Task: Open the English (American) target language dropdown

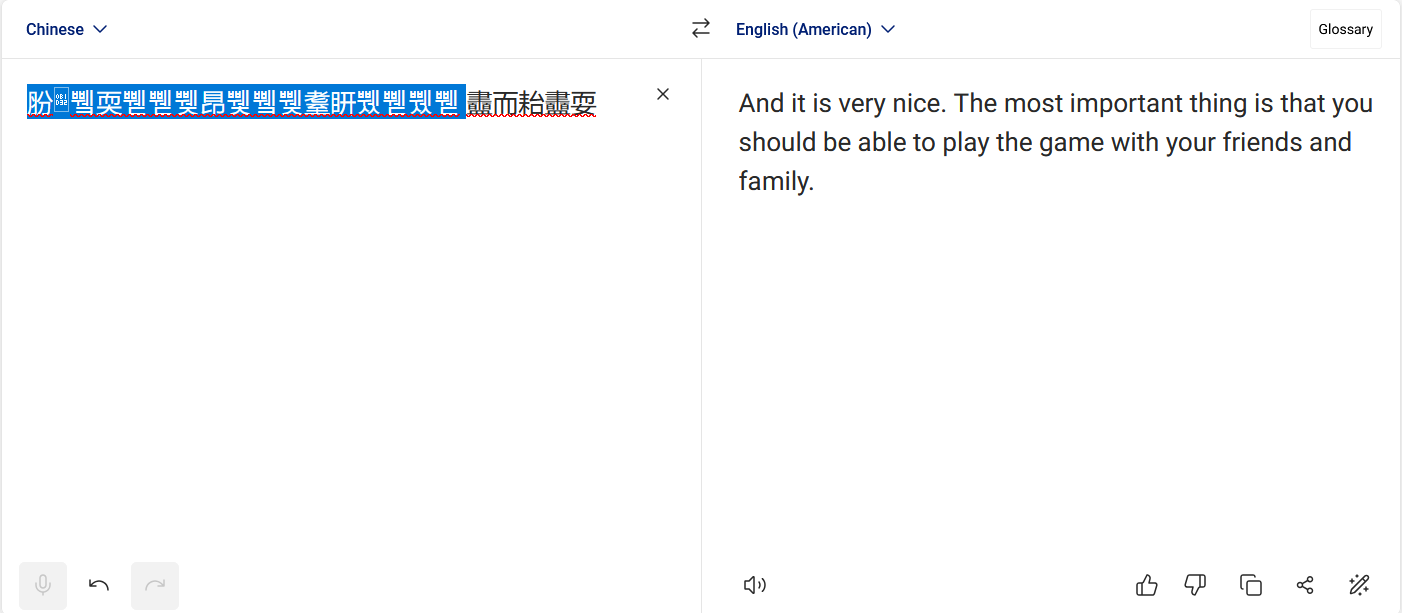Action: 815,29
